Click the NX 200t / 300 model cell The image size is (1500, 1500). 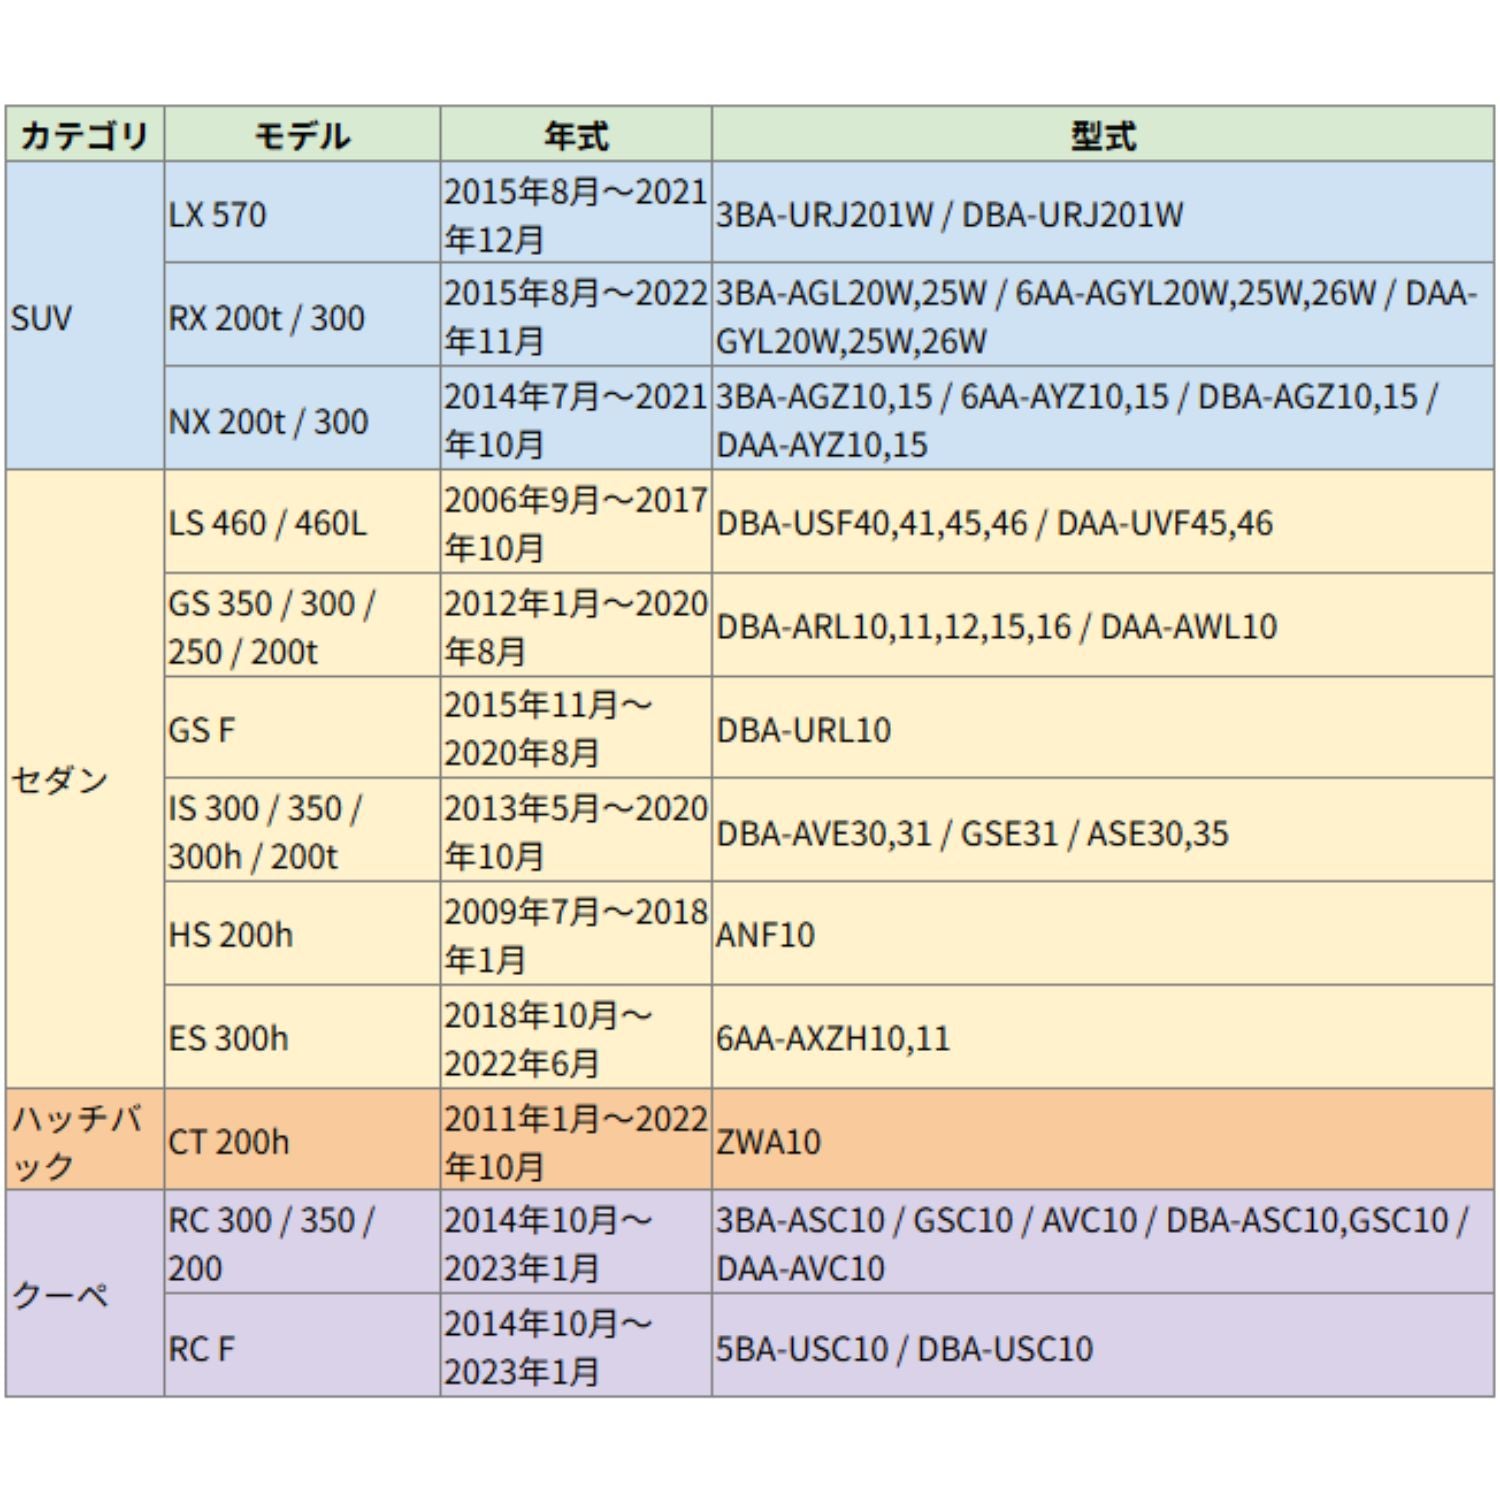pyautogui.click(x=302, y=418)
